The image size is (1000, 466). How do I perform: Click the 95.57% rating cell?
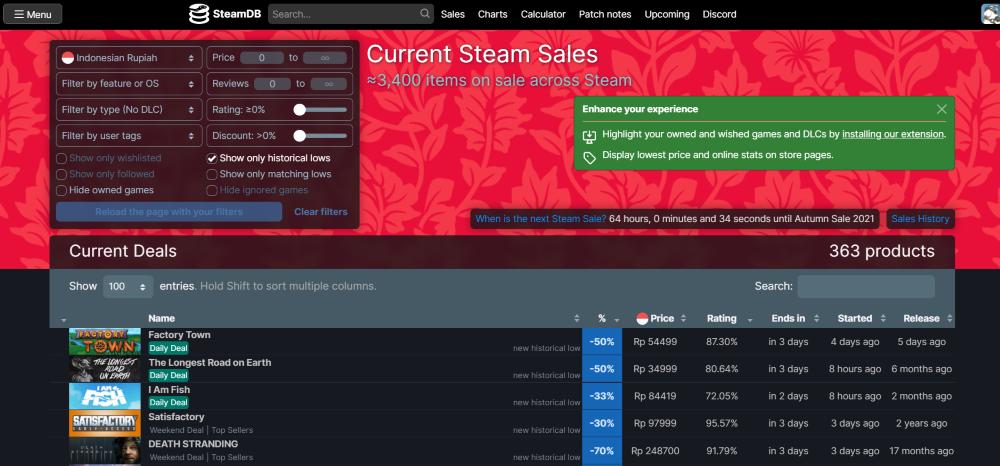tap(722, 423)
